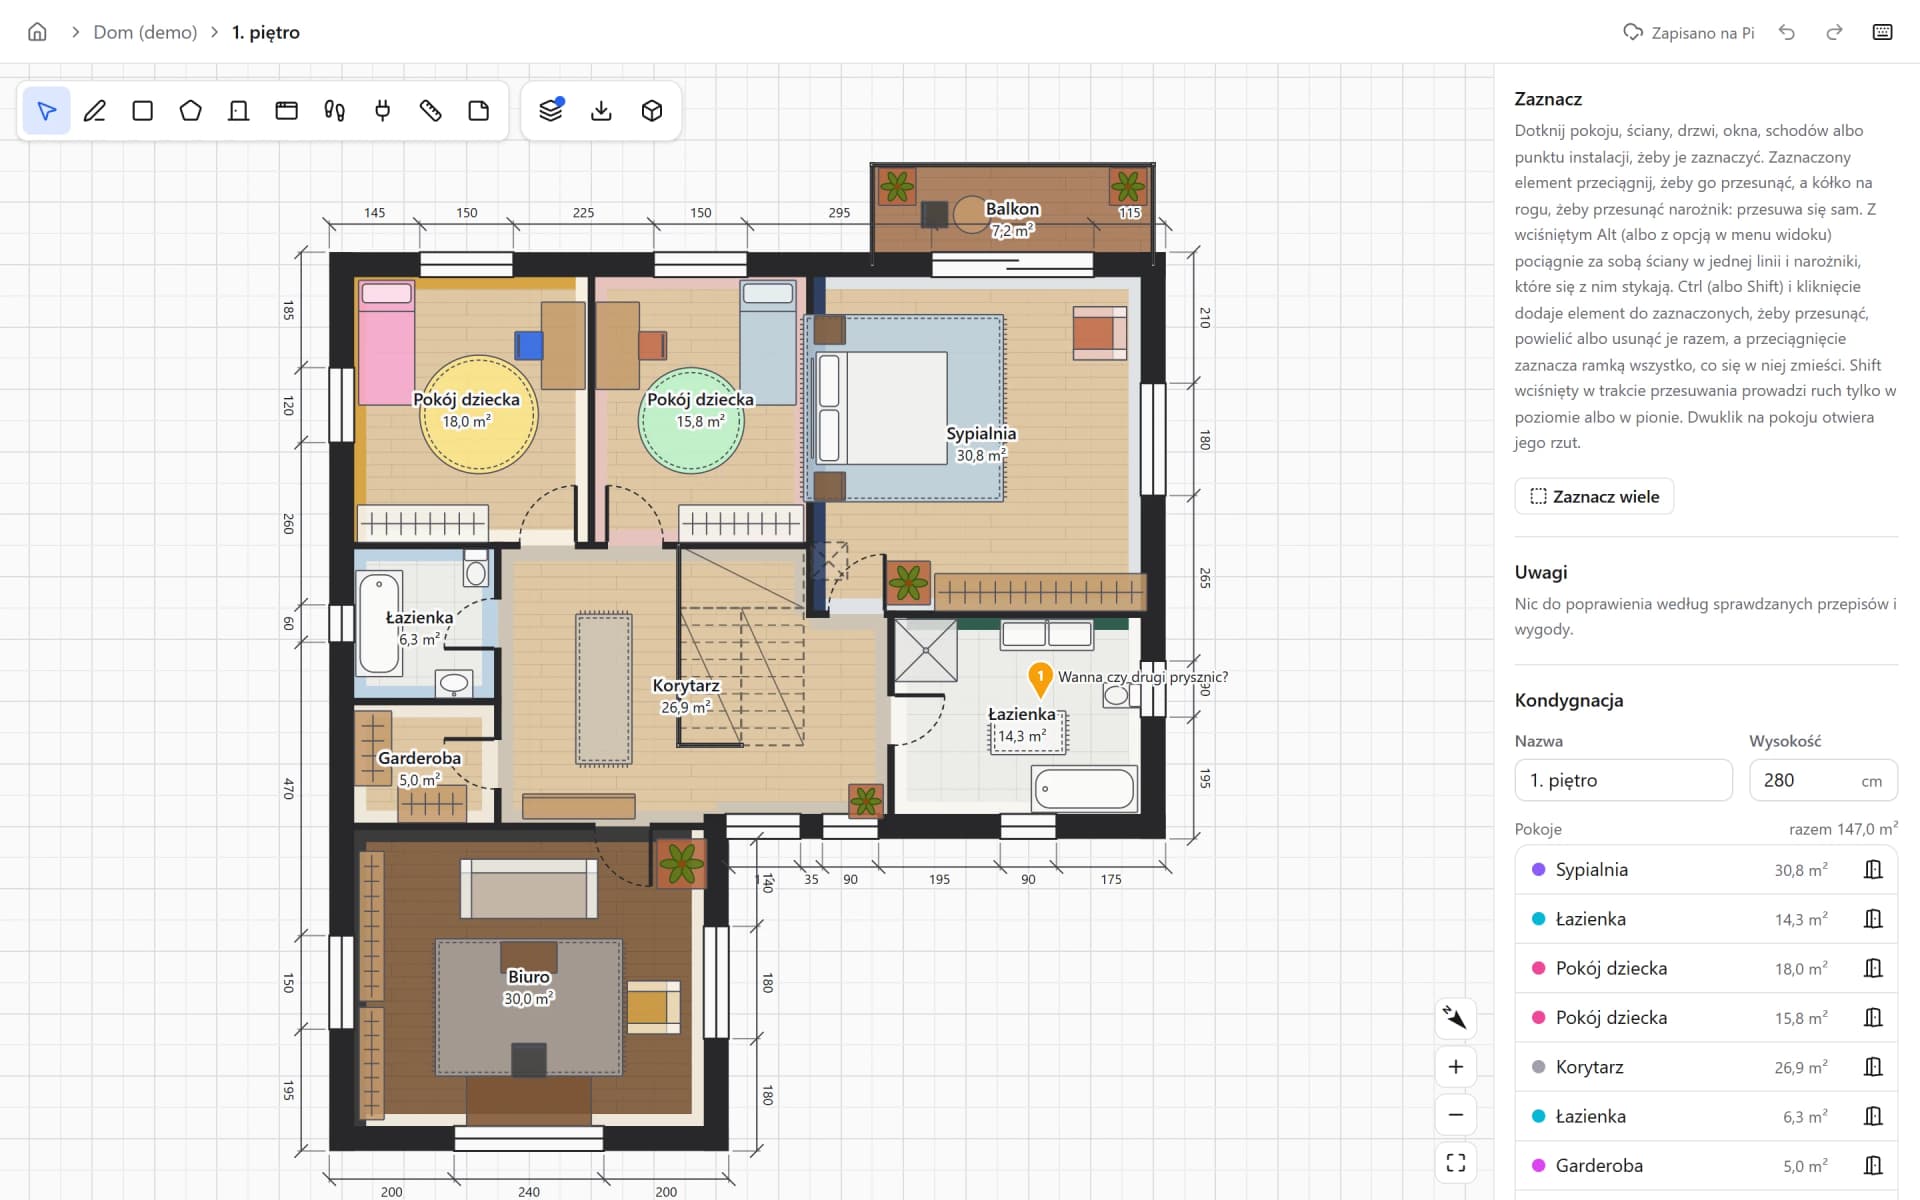Pick the rectangle room tool
Image resolution: width=1920 pixels, height=1200 pixels.
click(142, 110)
